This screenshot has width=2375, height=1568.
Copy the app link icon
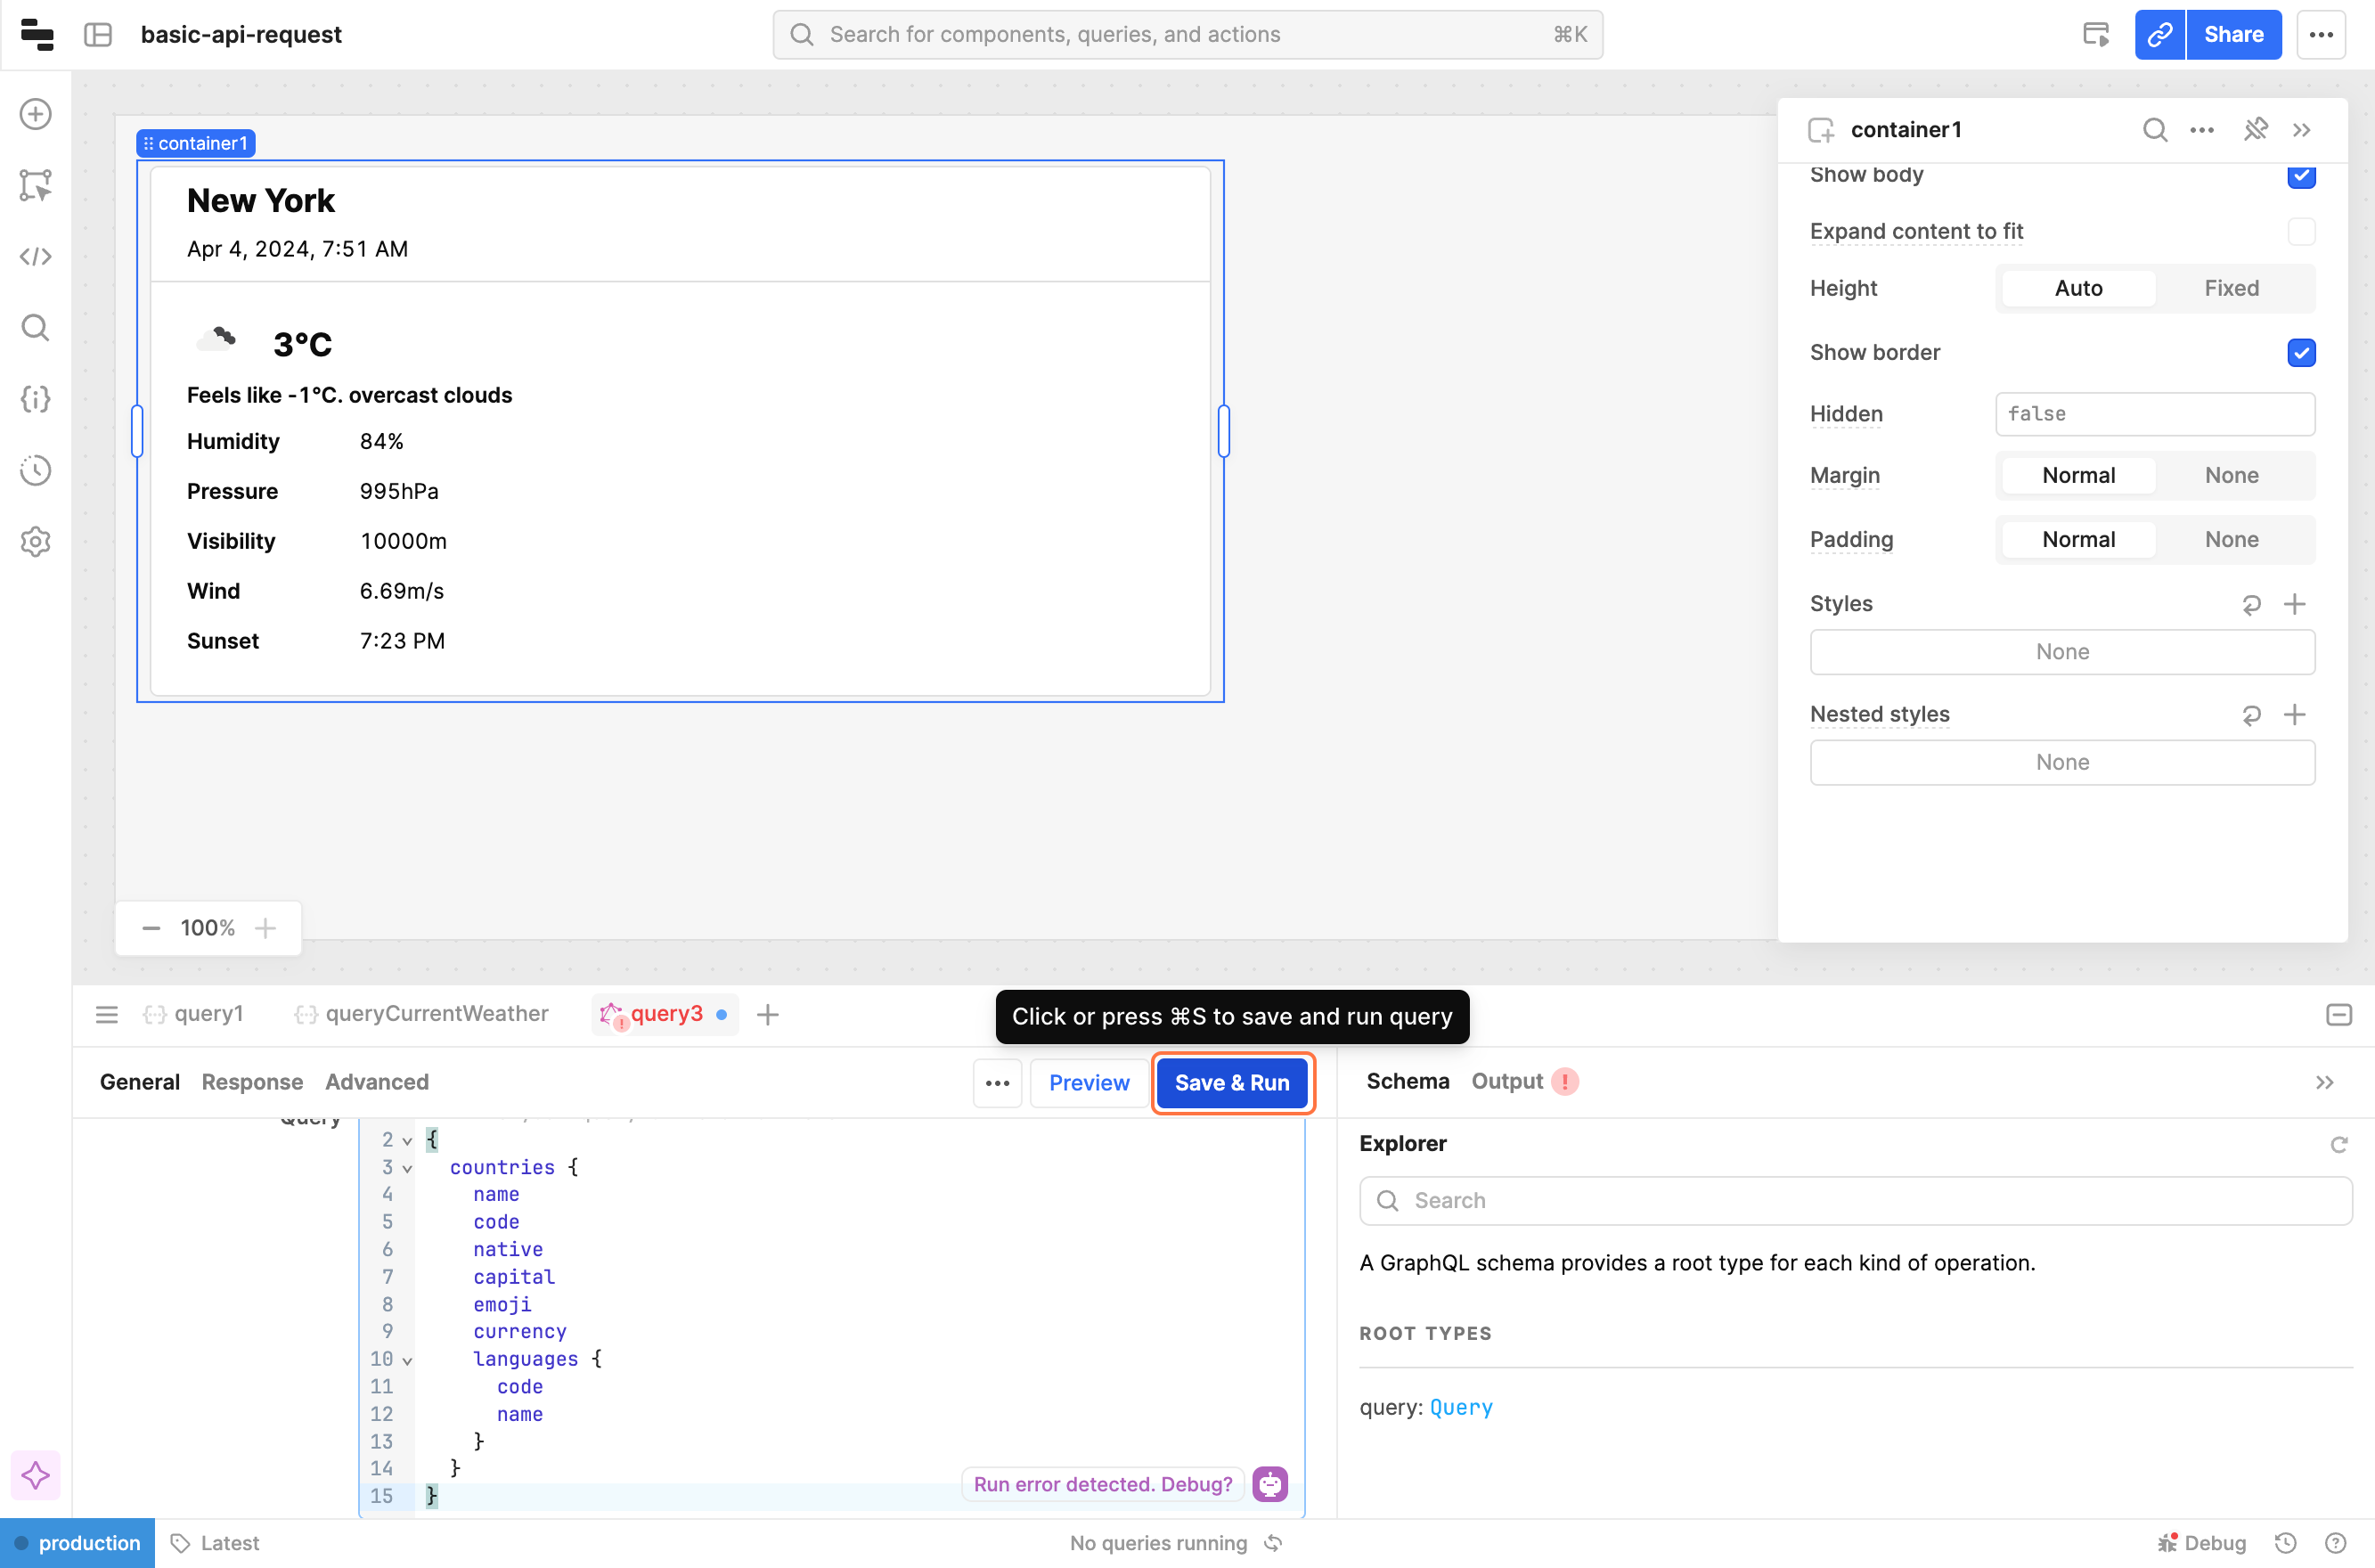(x=2159, y=35)
